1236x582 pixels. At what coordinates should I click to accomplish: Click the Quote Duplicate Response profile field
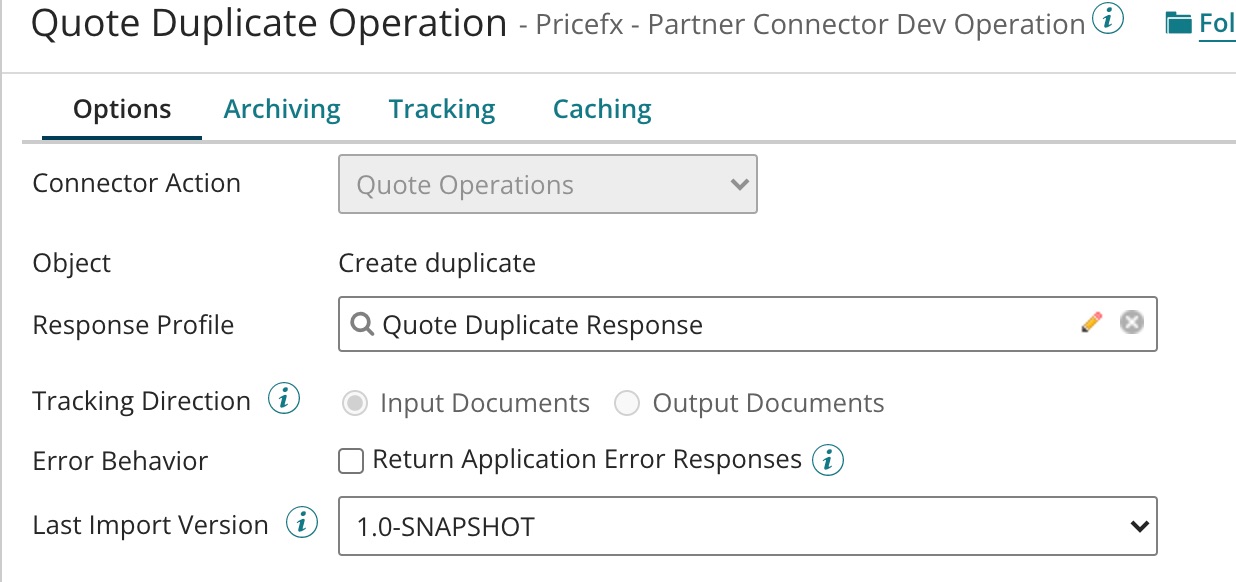(x=700, y=324)
